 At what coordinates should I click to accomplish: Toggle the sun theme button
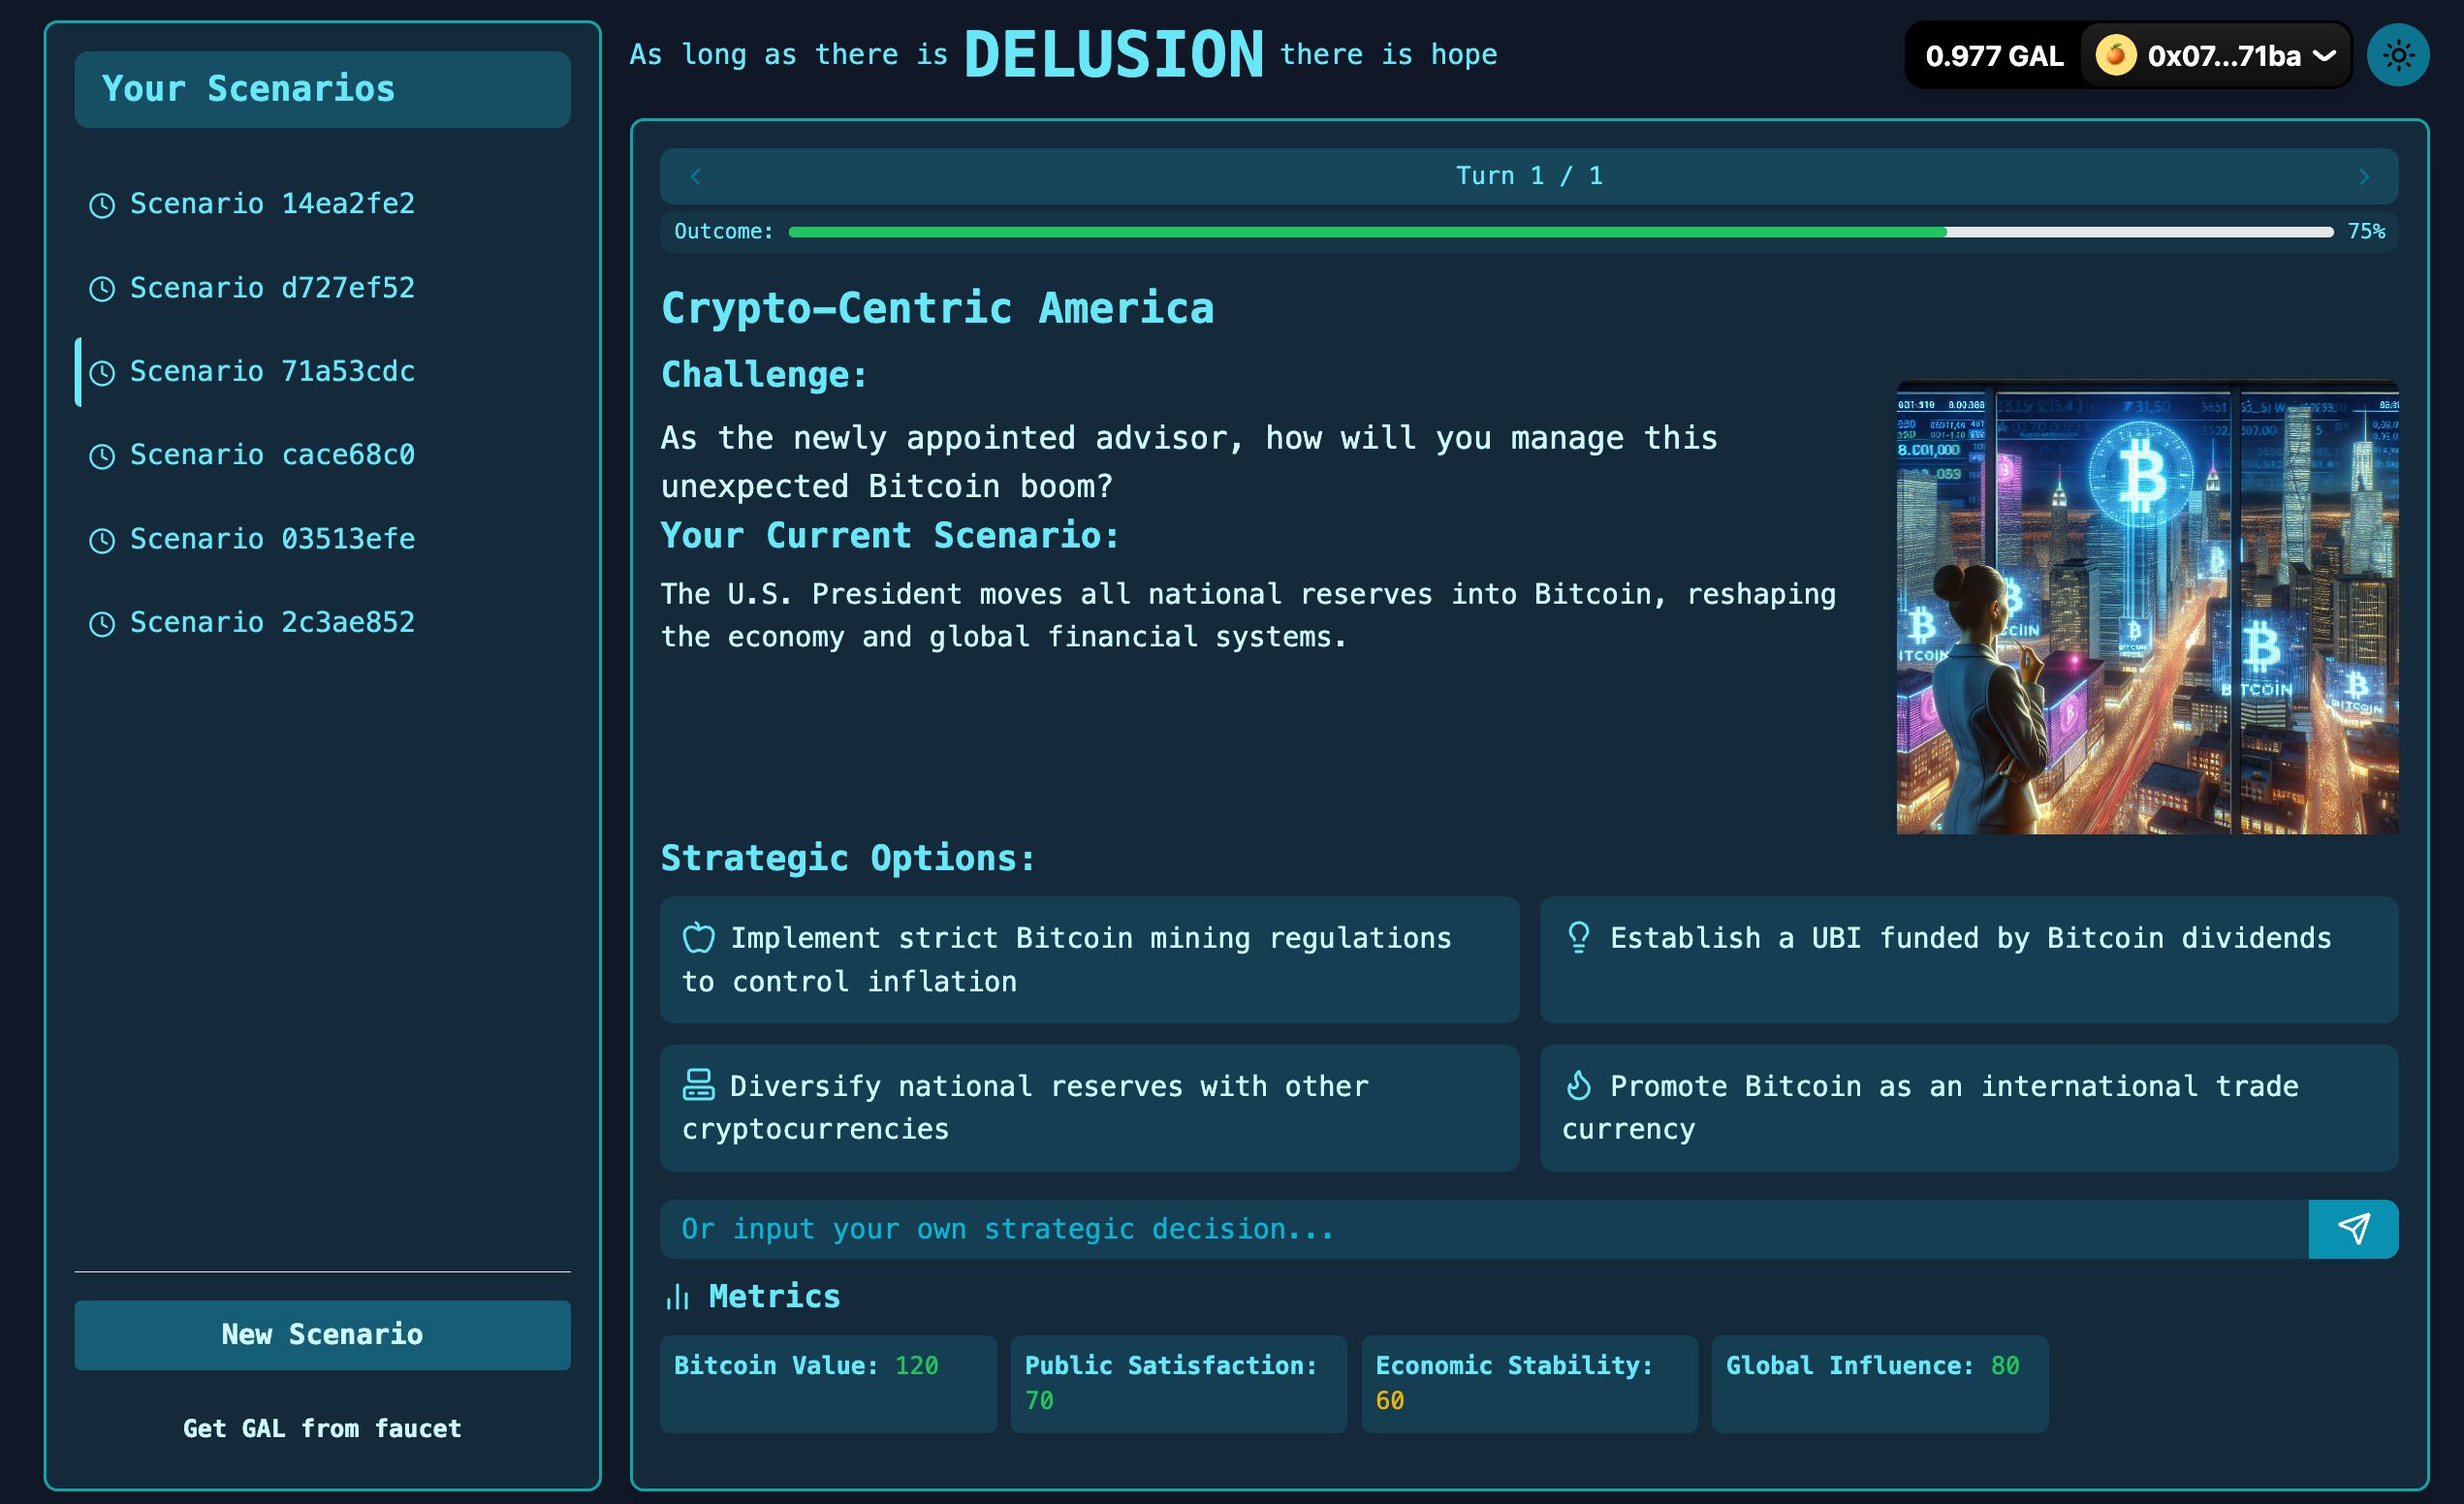[x=2398, y=55]
